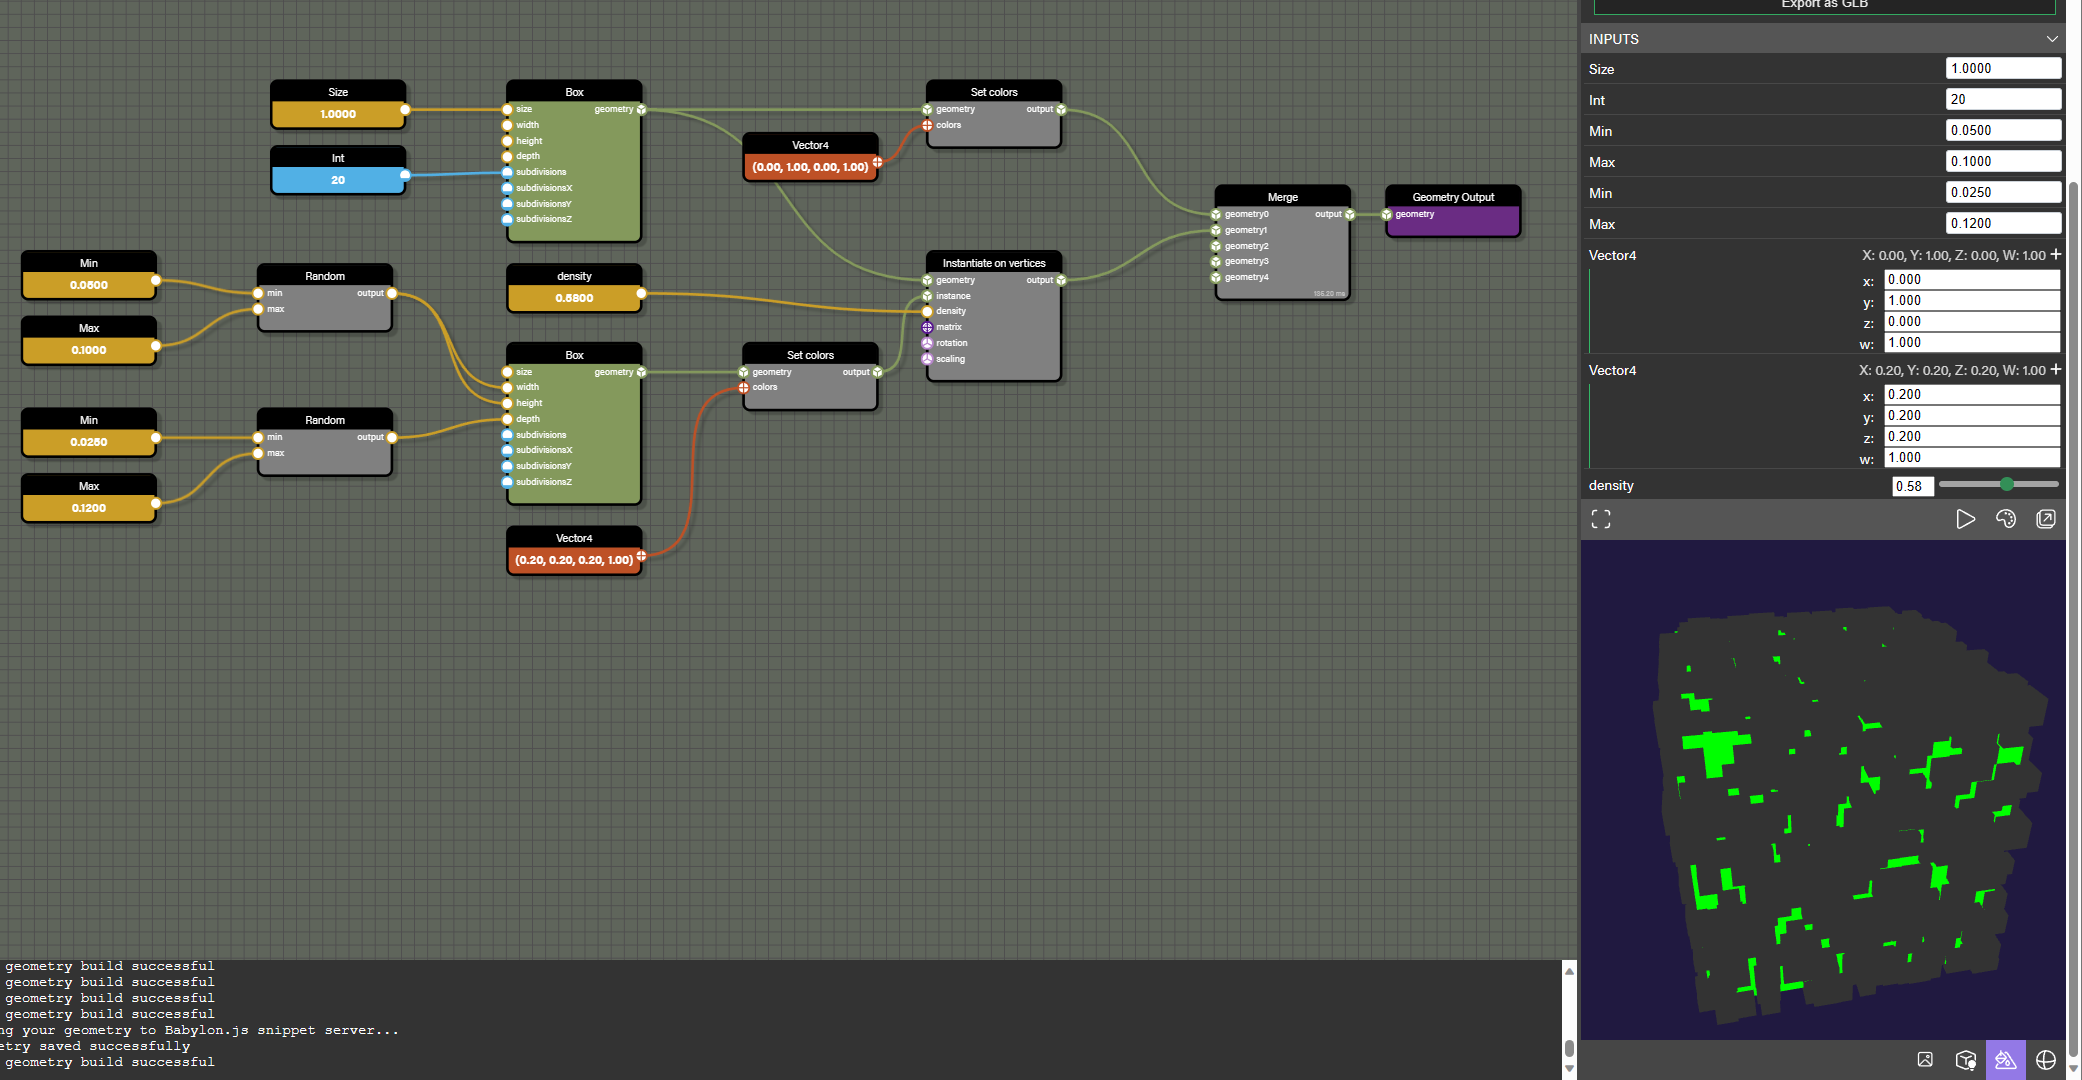Open the color palette icon above preview
The image size is (2082, 1080).
pos(2005,519)
